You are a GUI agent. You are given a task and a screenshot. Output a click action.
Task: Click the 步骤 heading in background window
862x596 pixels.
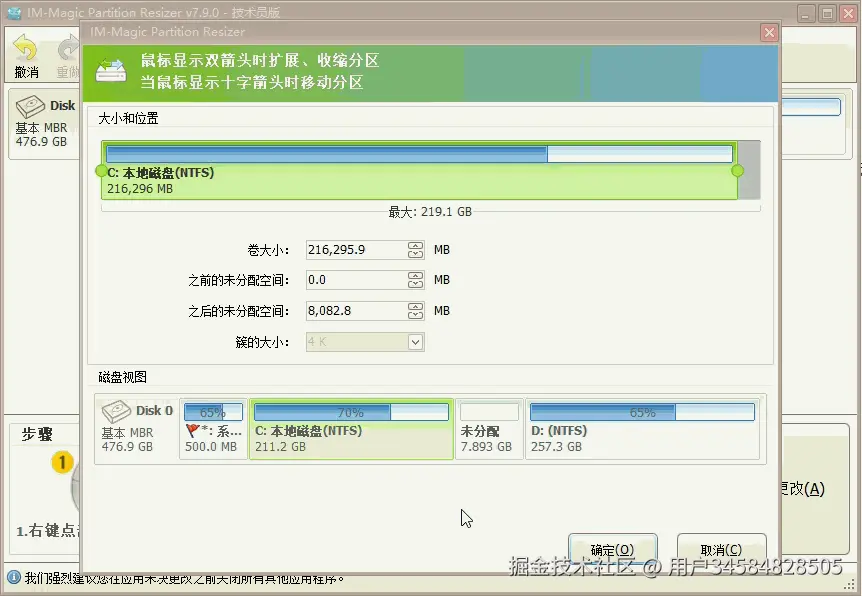click(x=37, y=434)
